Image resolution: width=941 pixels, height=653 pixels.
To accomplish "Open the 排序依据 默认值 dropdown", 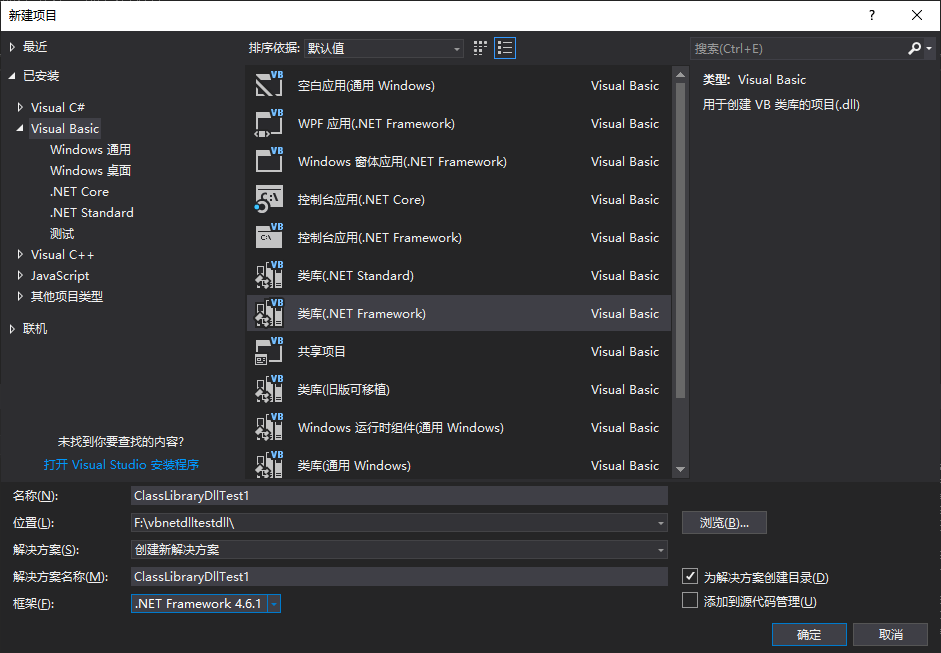I will [456, 47].
